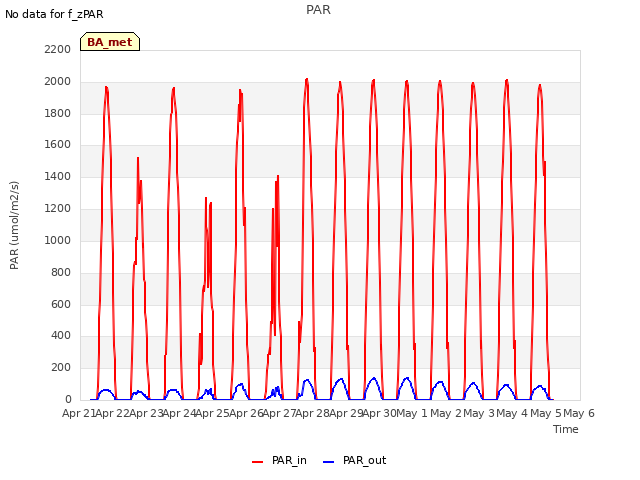The width and height of the screenshot is (640, 480).
Task: Toggle the PAR_in legend entry
Action: click(x=279, y=460)
